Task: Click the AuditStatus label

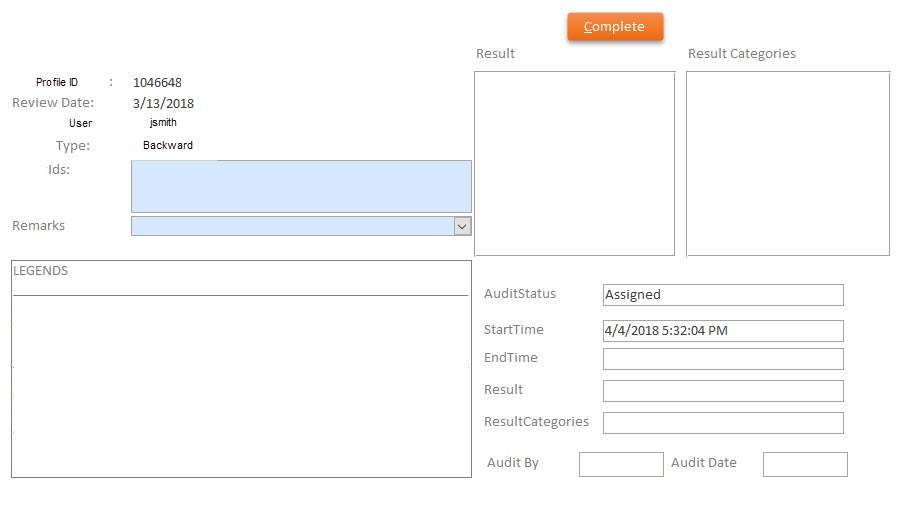Action: tap(520, 294)
